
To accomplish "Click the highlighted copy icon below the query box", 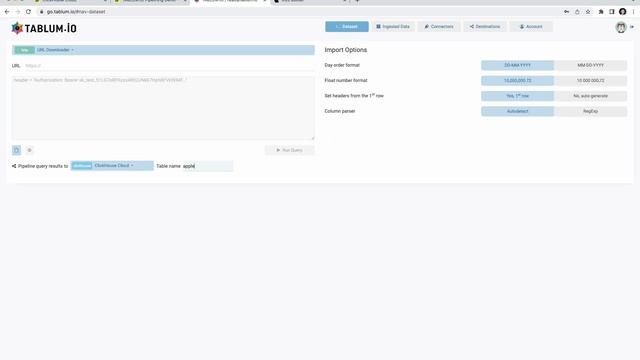I will 16,150.
